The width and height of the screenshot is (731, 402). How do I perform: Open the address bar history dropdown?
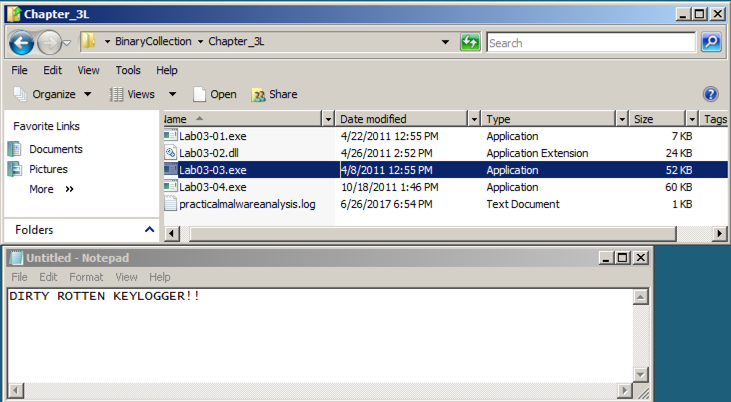pos(445,42)
